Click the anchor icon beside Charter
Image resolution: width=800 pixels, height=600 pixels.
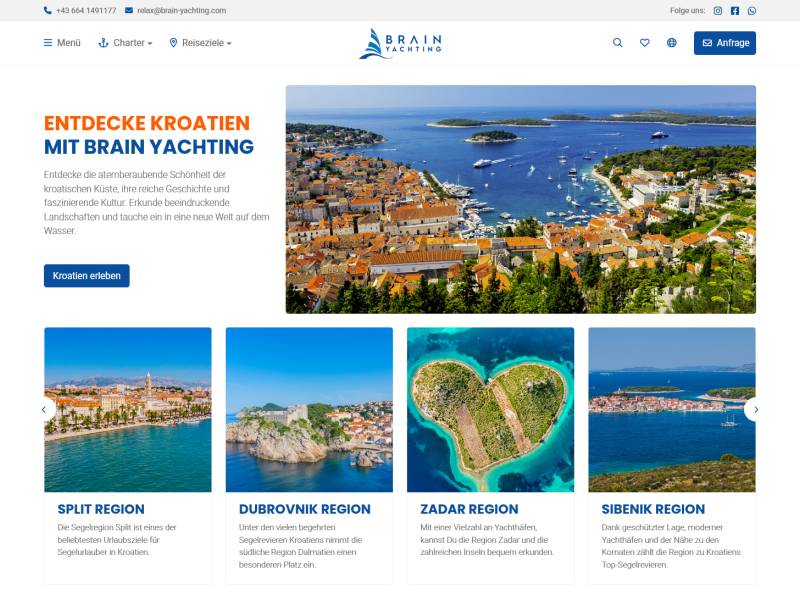coord(104,43)
